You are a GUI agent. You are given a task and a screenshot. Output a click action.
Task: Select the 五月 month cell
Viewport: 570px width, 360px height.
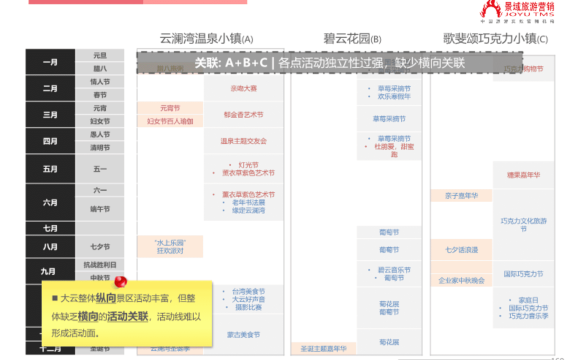(50, 169)
